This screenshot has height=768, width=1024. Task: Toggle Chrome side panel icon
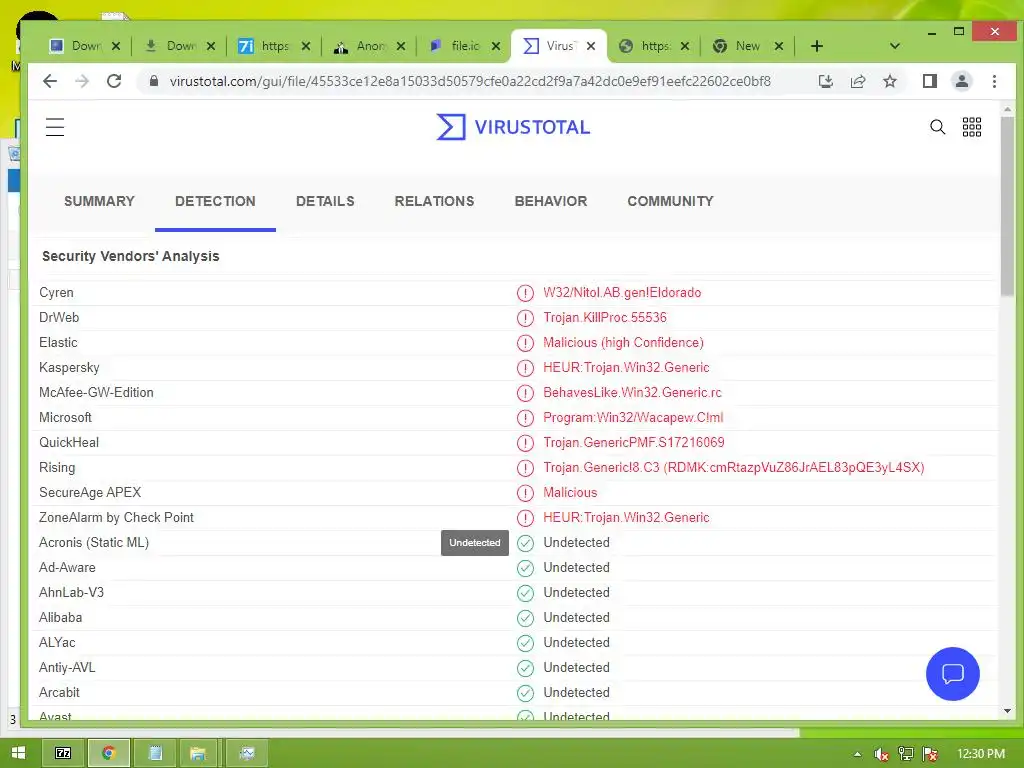point(929,81)
